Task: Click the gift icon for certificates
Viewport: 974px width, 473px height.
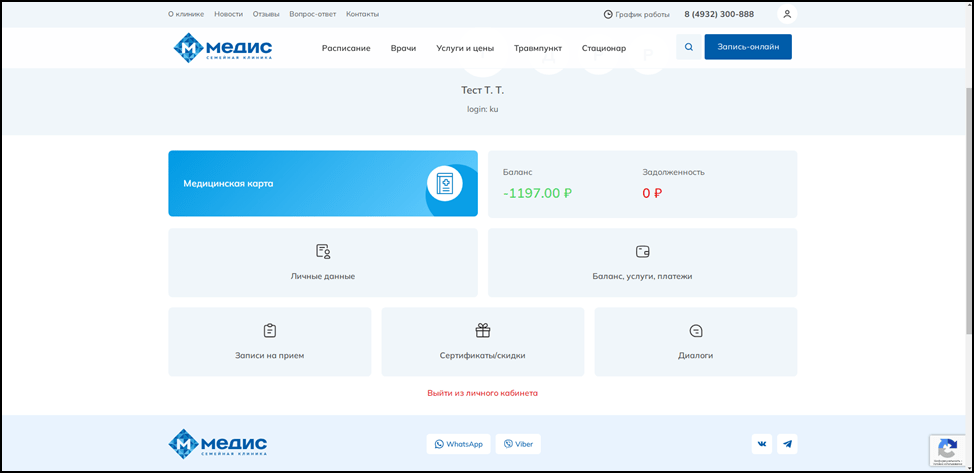Action: click(482, 331)
